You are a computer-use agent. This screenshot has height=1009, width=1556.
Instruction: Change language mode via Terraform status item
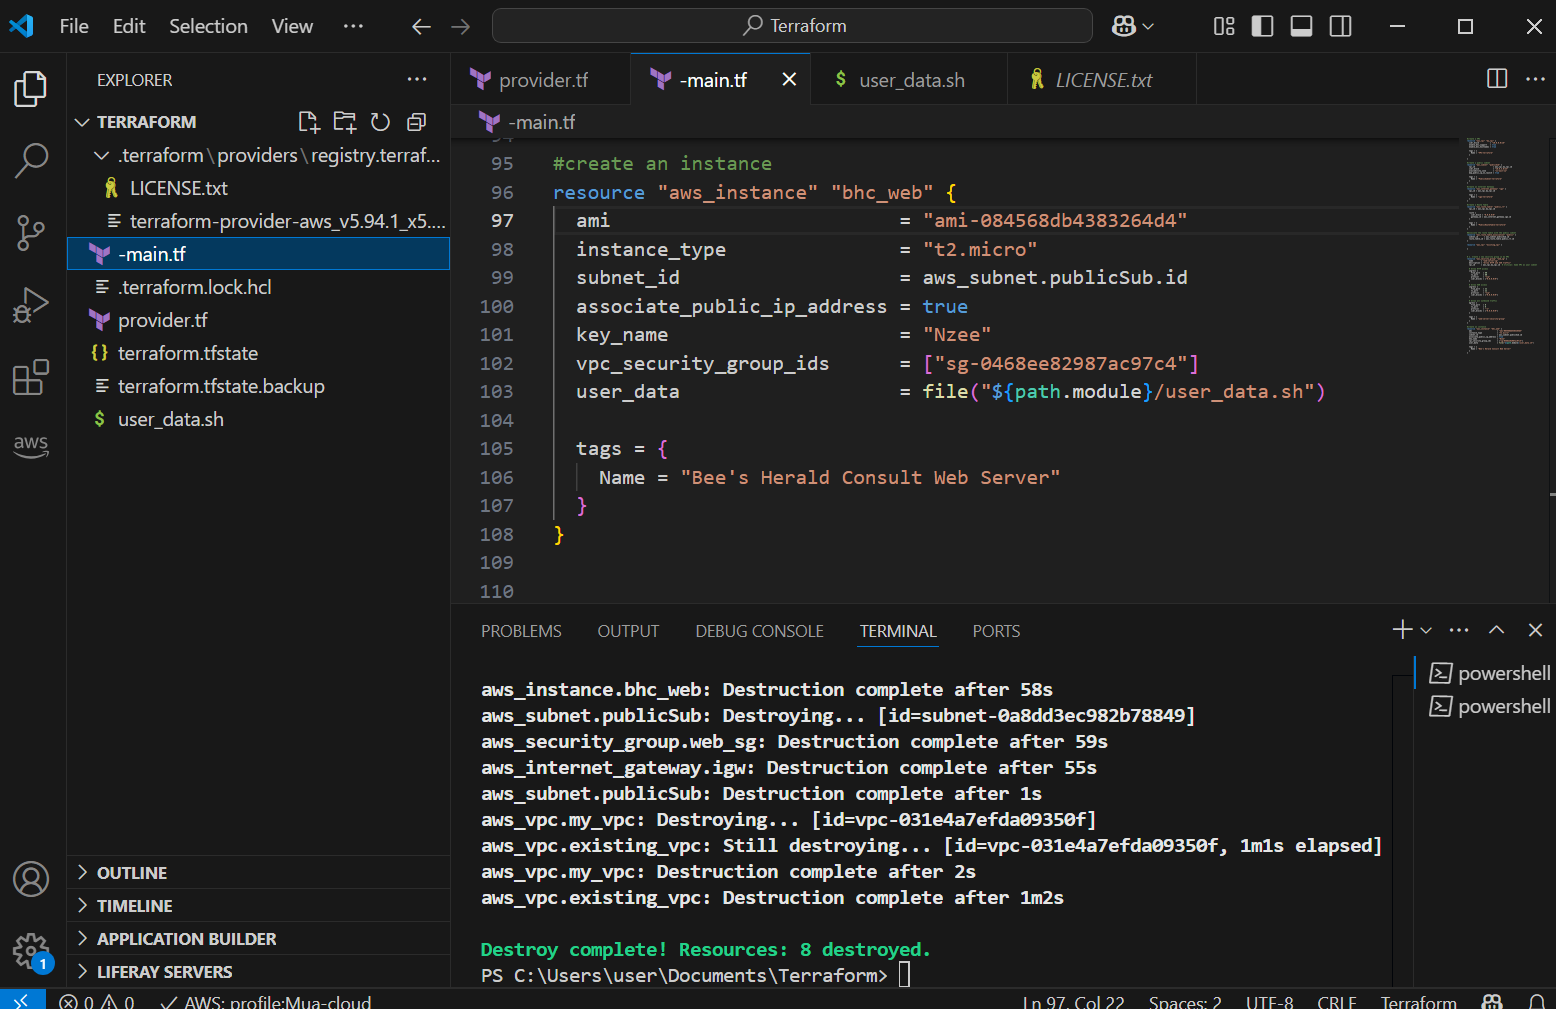tap(1418, 1001)
